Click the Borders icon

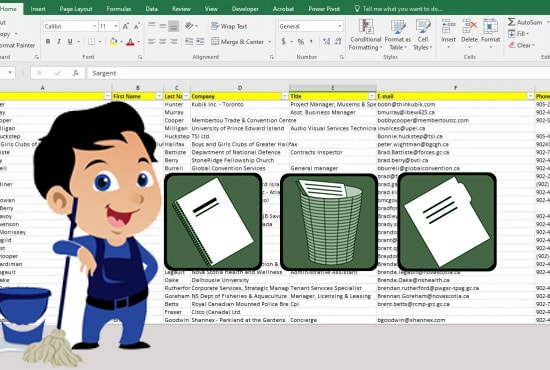92,42
